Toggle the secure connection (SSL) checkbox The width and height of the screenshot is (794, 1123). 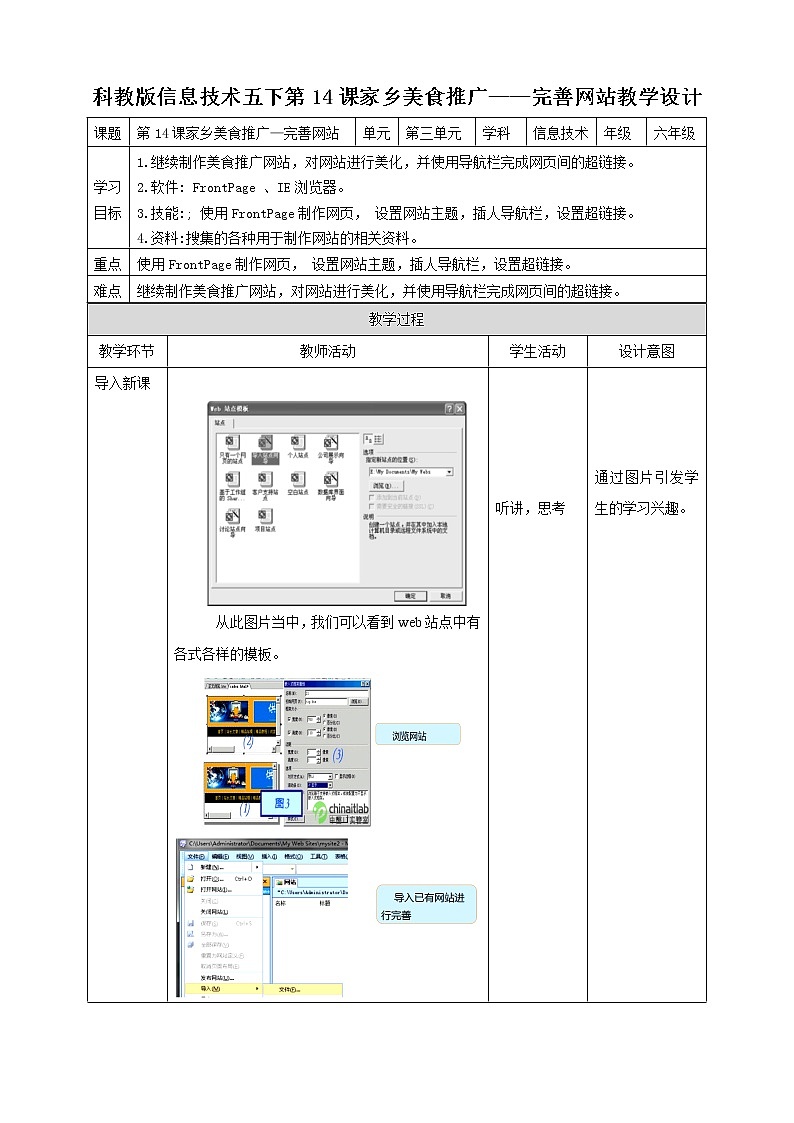(372, 506)
